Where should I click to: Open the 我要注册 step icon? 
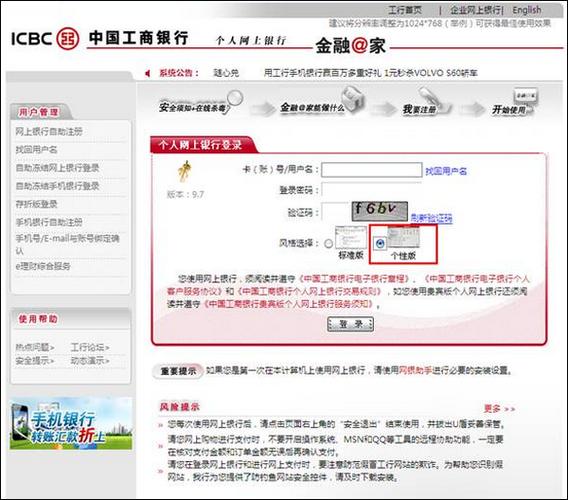(x=427, y=102)
